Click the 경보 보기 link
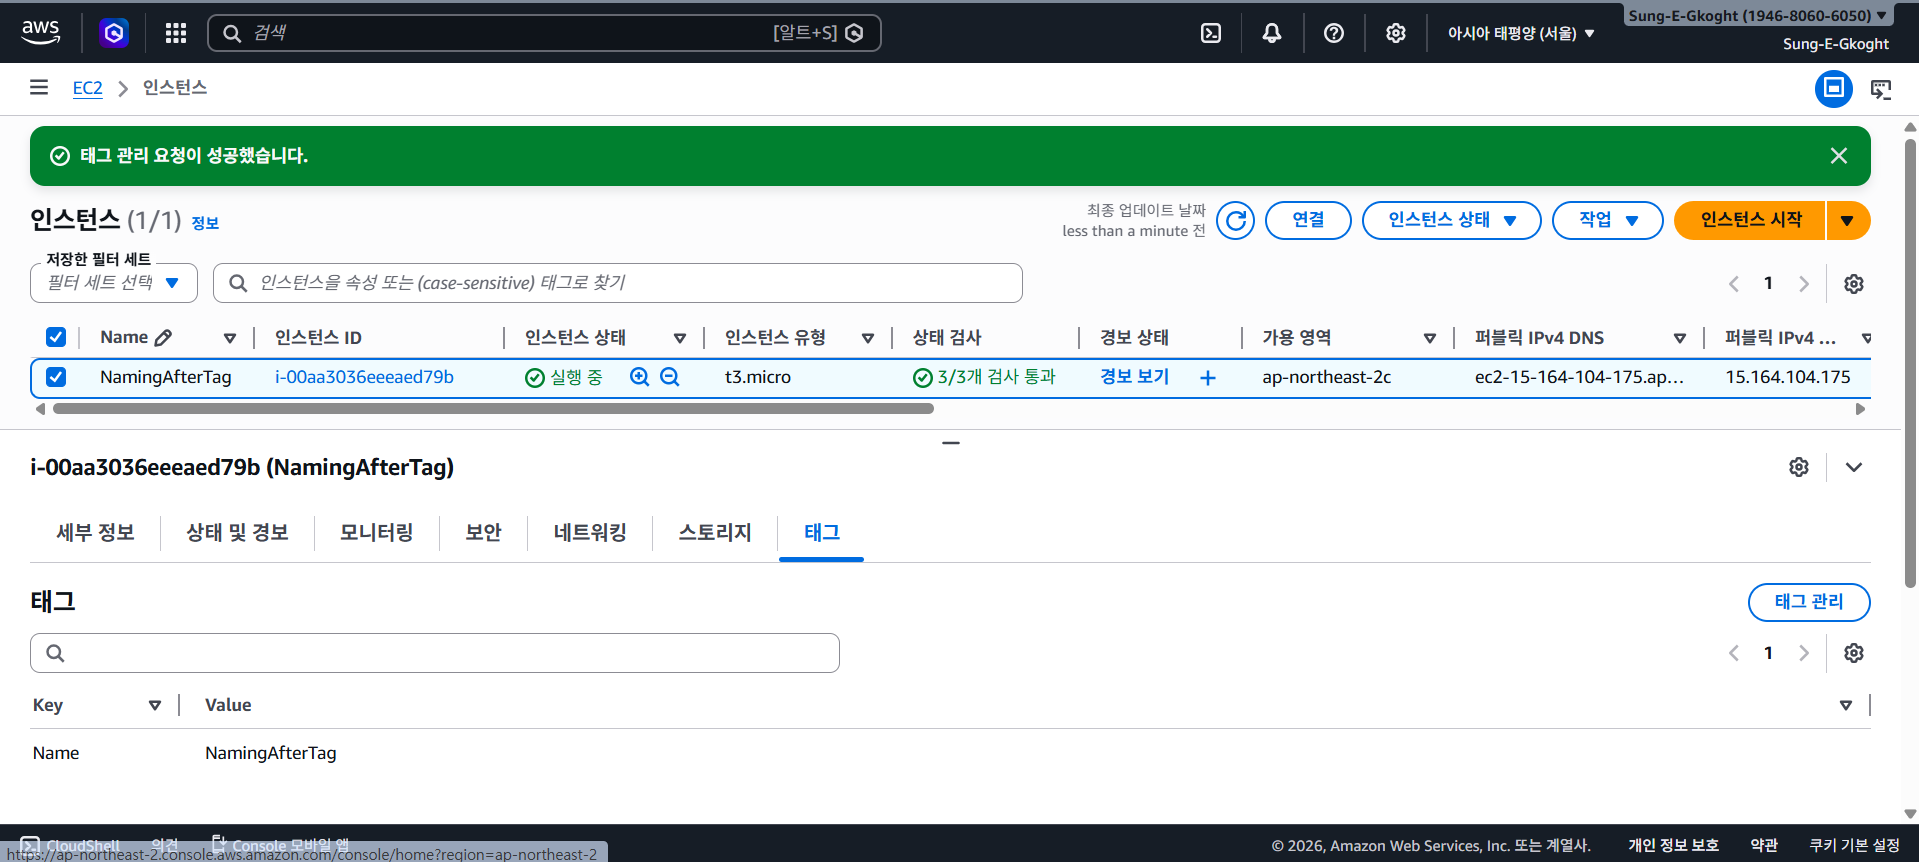1919x862 pixels. point(1134,377)
